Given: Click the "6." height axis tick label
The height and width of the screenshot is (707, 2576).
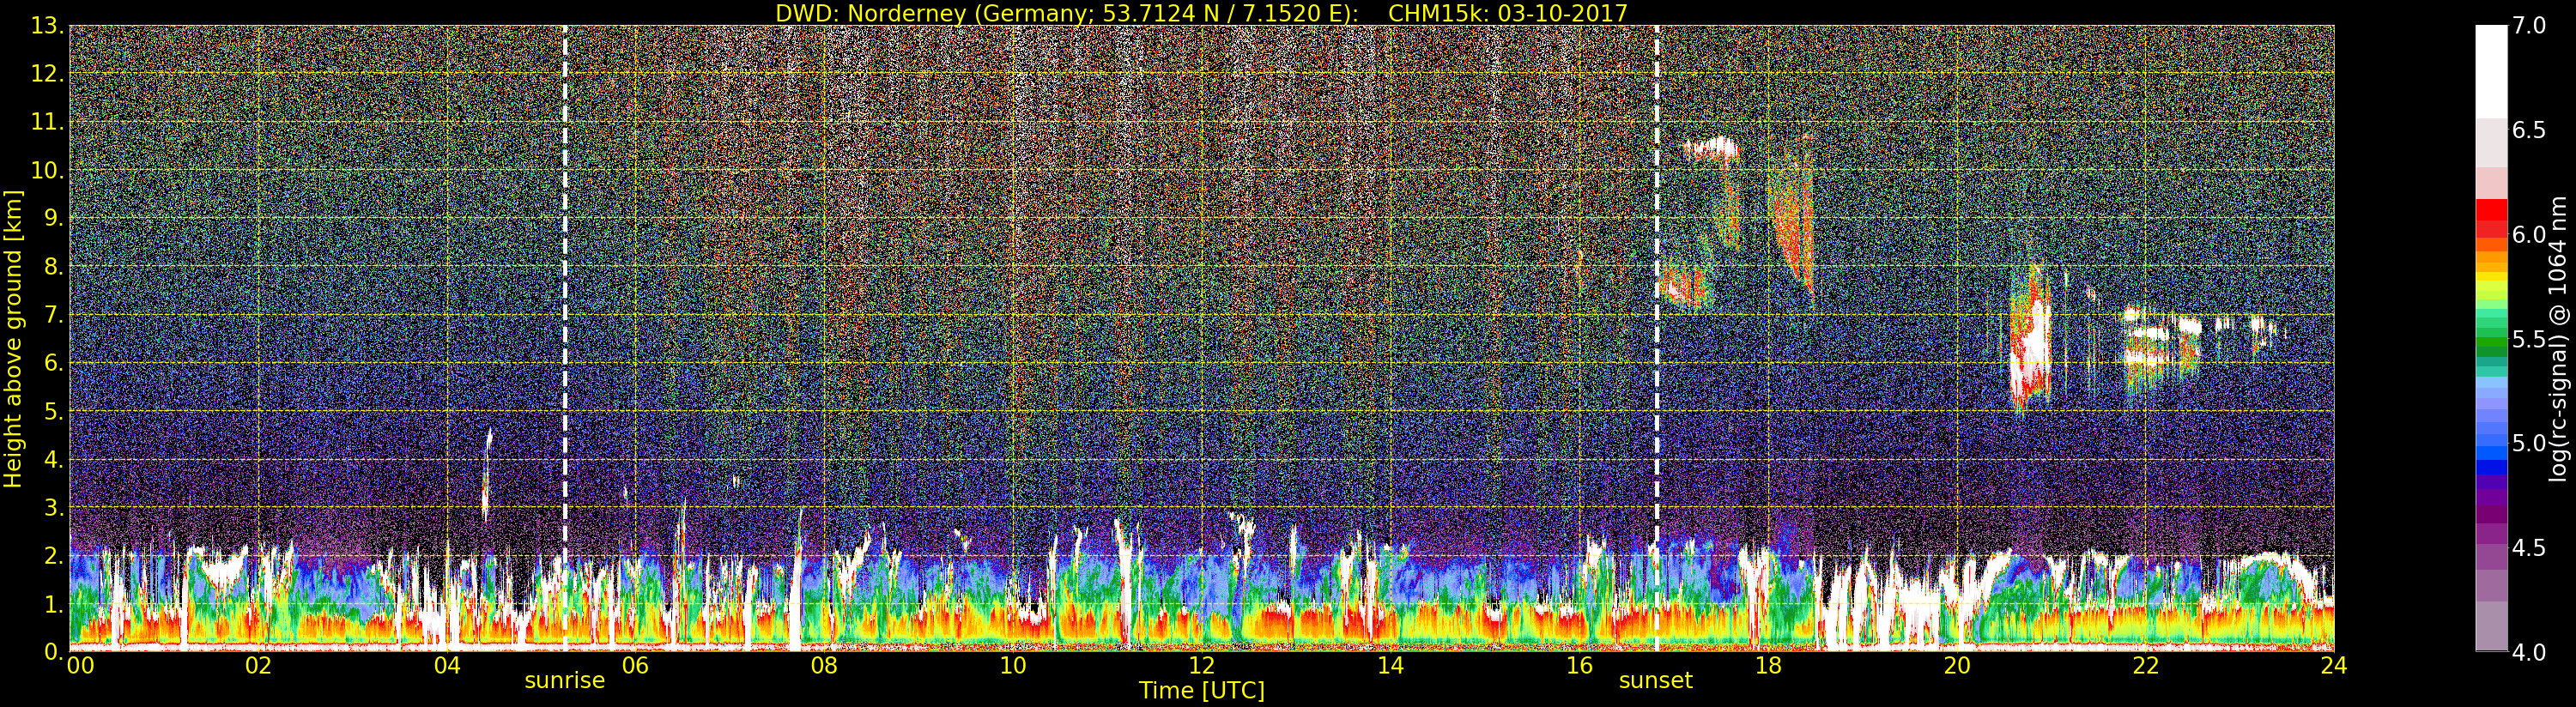Looking at the screenshot, I should (x=53, y=363).
